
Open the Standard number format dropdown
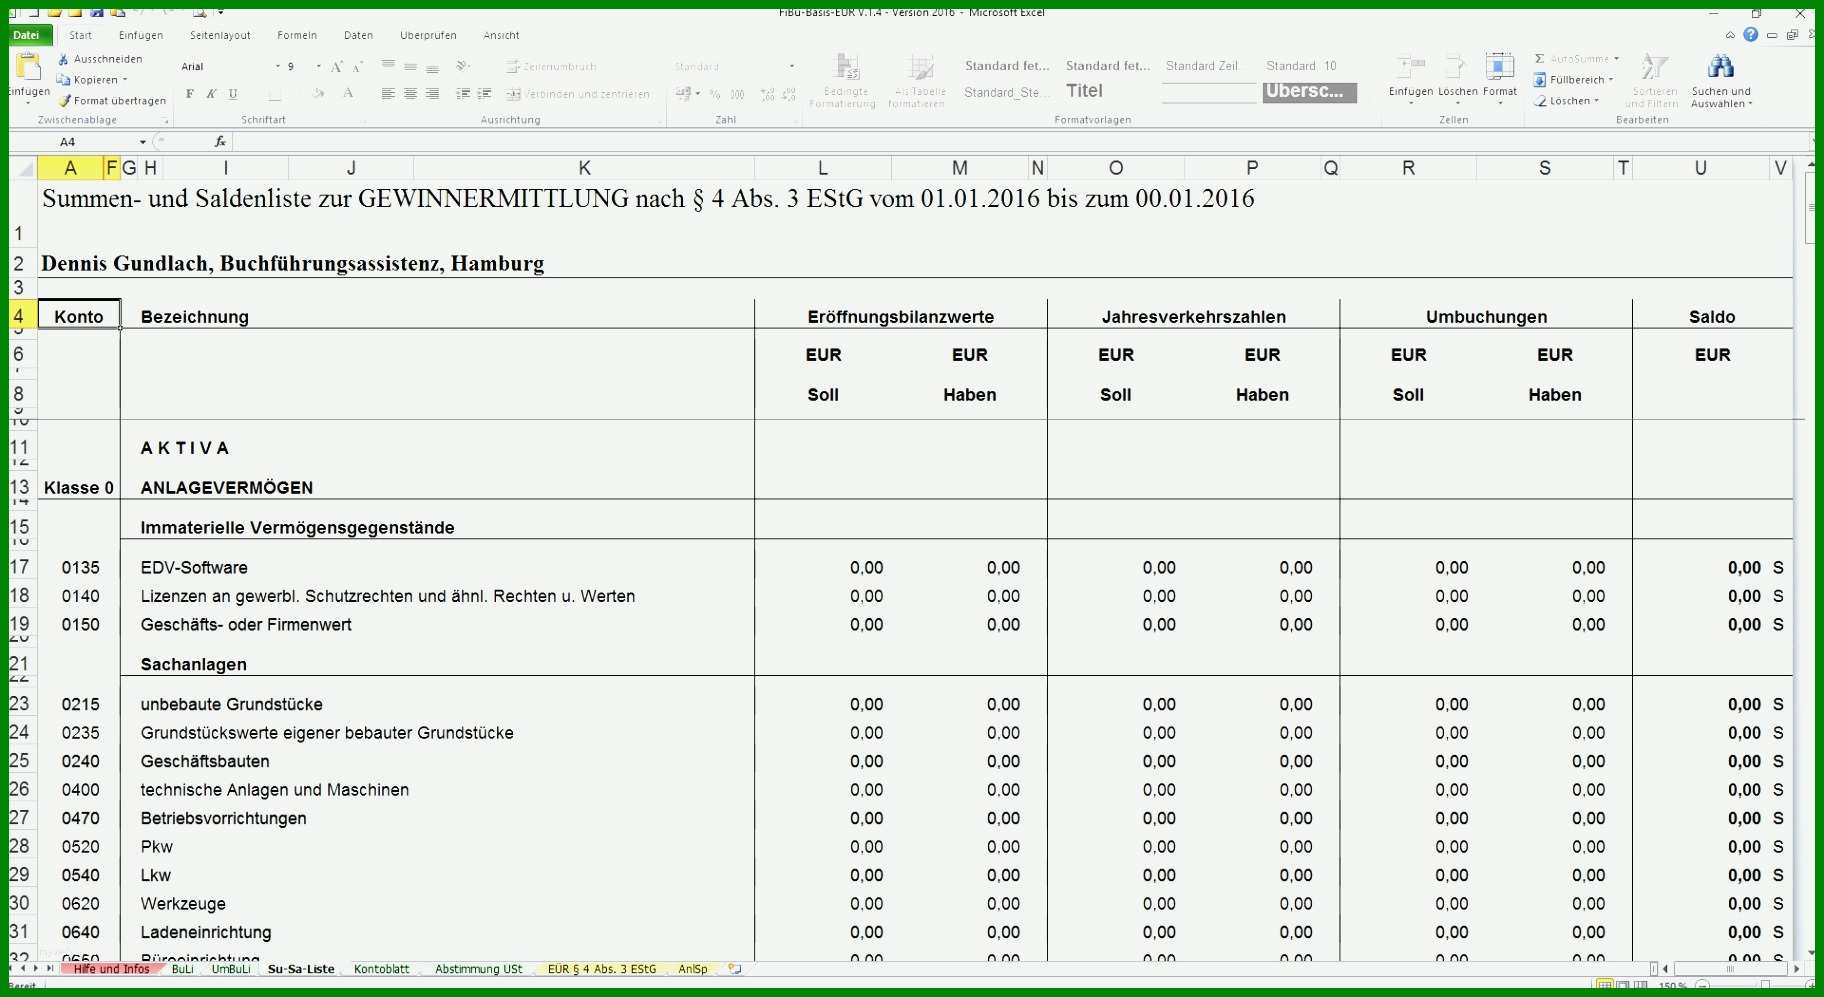pyautogui.click(x=792, y=67)
